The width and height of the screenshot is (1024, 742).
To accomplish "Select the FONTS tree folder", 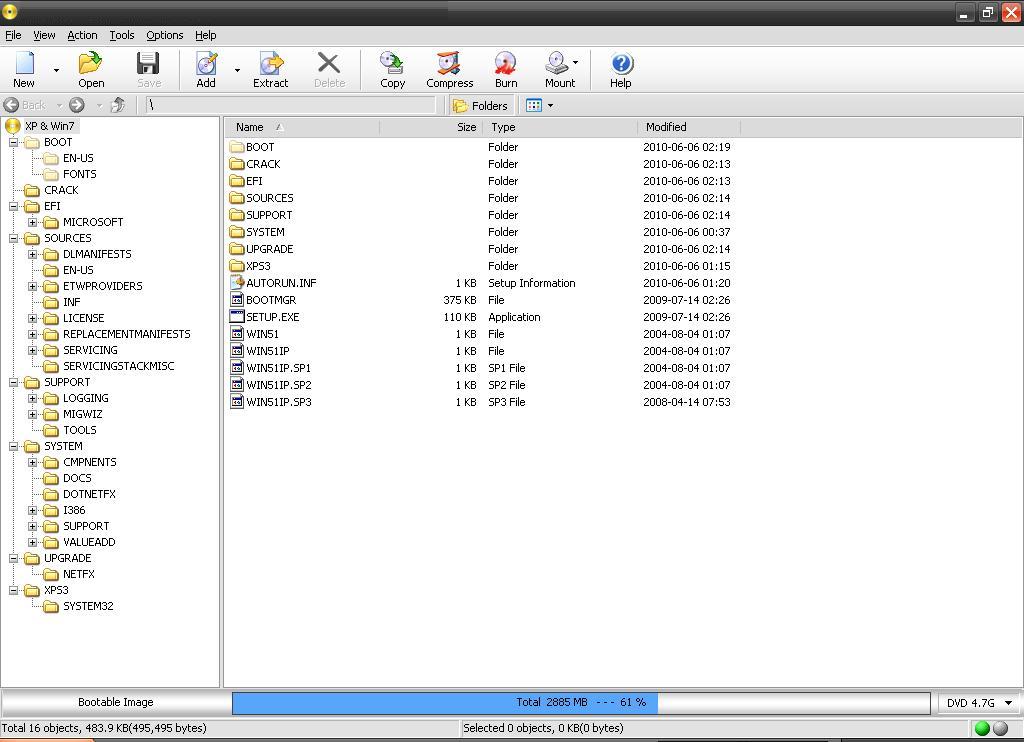I will (x=80, y=174).
